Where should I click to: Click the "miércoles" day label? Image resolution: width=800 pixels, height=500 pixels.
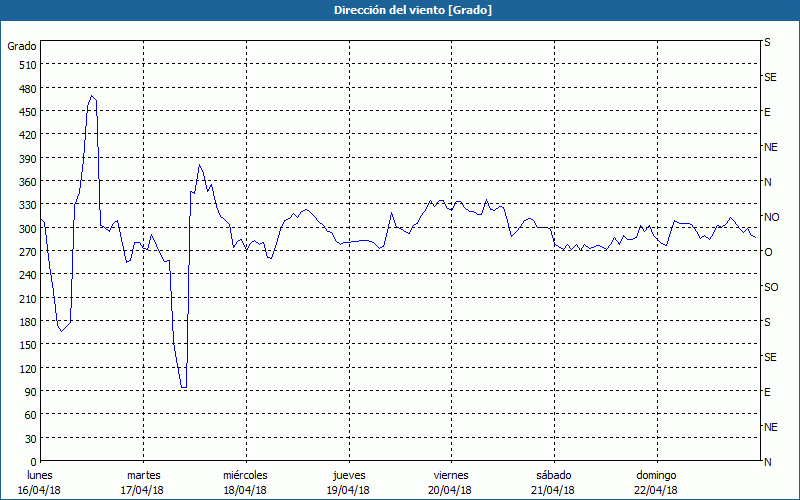245,475
